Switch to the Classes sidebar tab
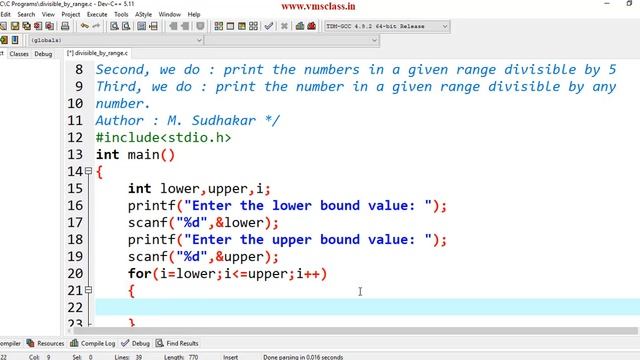The width and height of the screenshot is (640, 360). pyautogui.click(x=19, y=54)
